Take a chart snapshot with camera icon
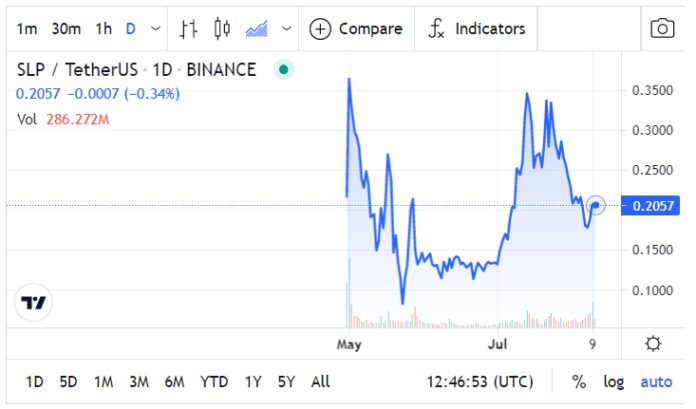Viewport: 696px width, 409px height. [662, 29]
